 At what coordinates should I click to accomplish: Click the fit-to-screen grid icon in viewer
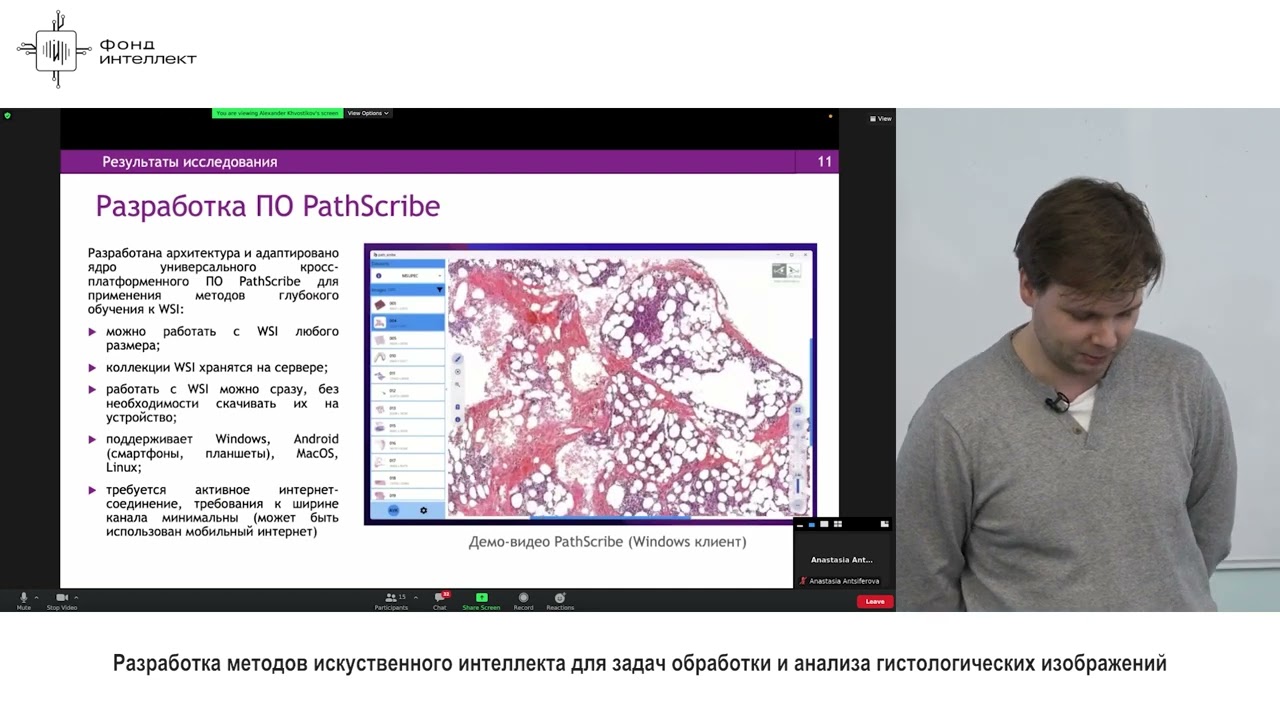point(798,409)
